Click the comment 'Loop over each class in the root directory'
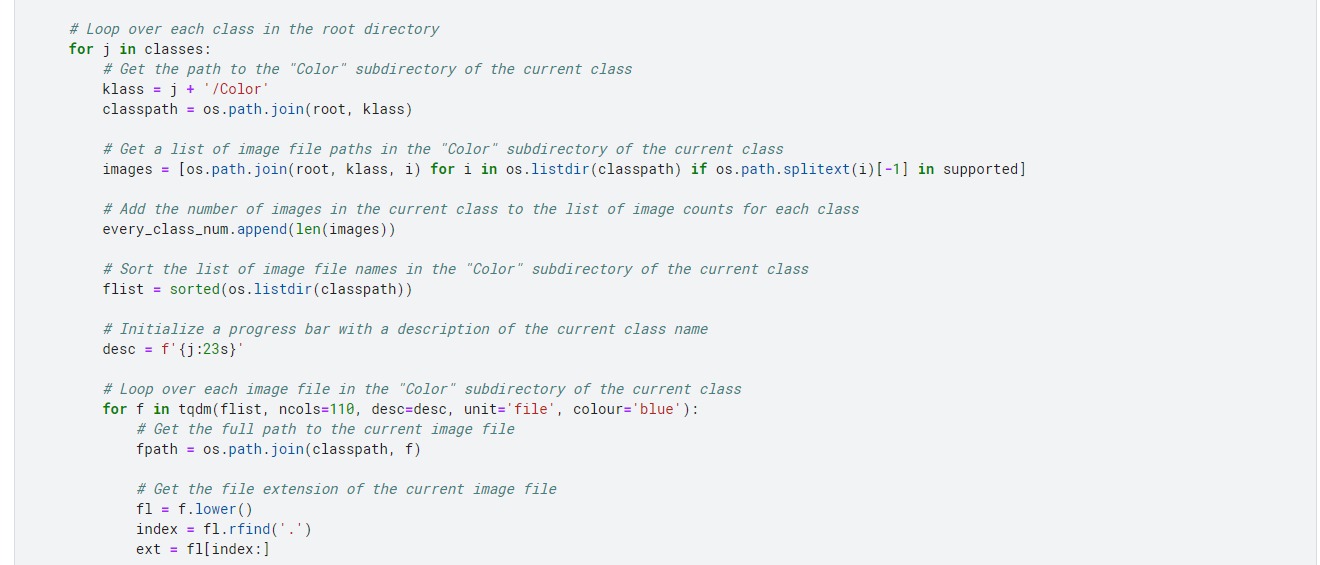1320x565 pixels. click(x=254, y=29)
